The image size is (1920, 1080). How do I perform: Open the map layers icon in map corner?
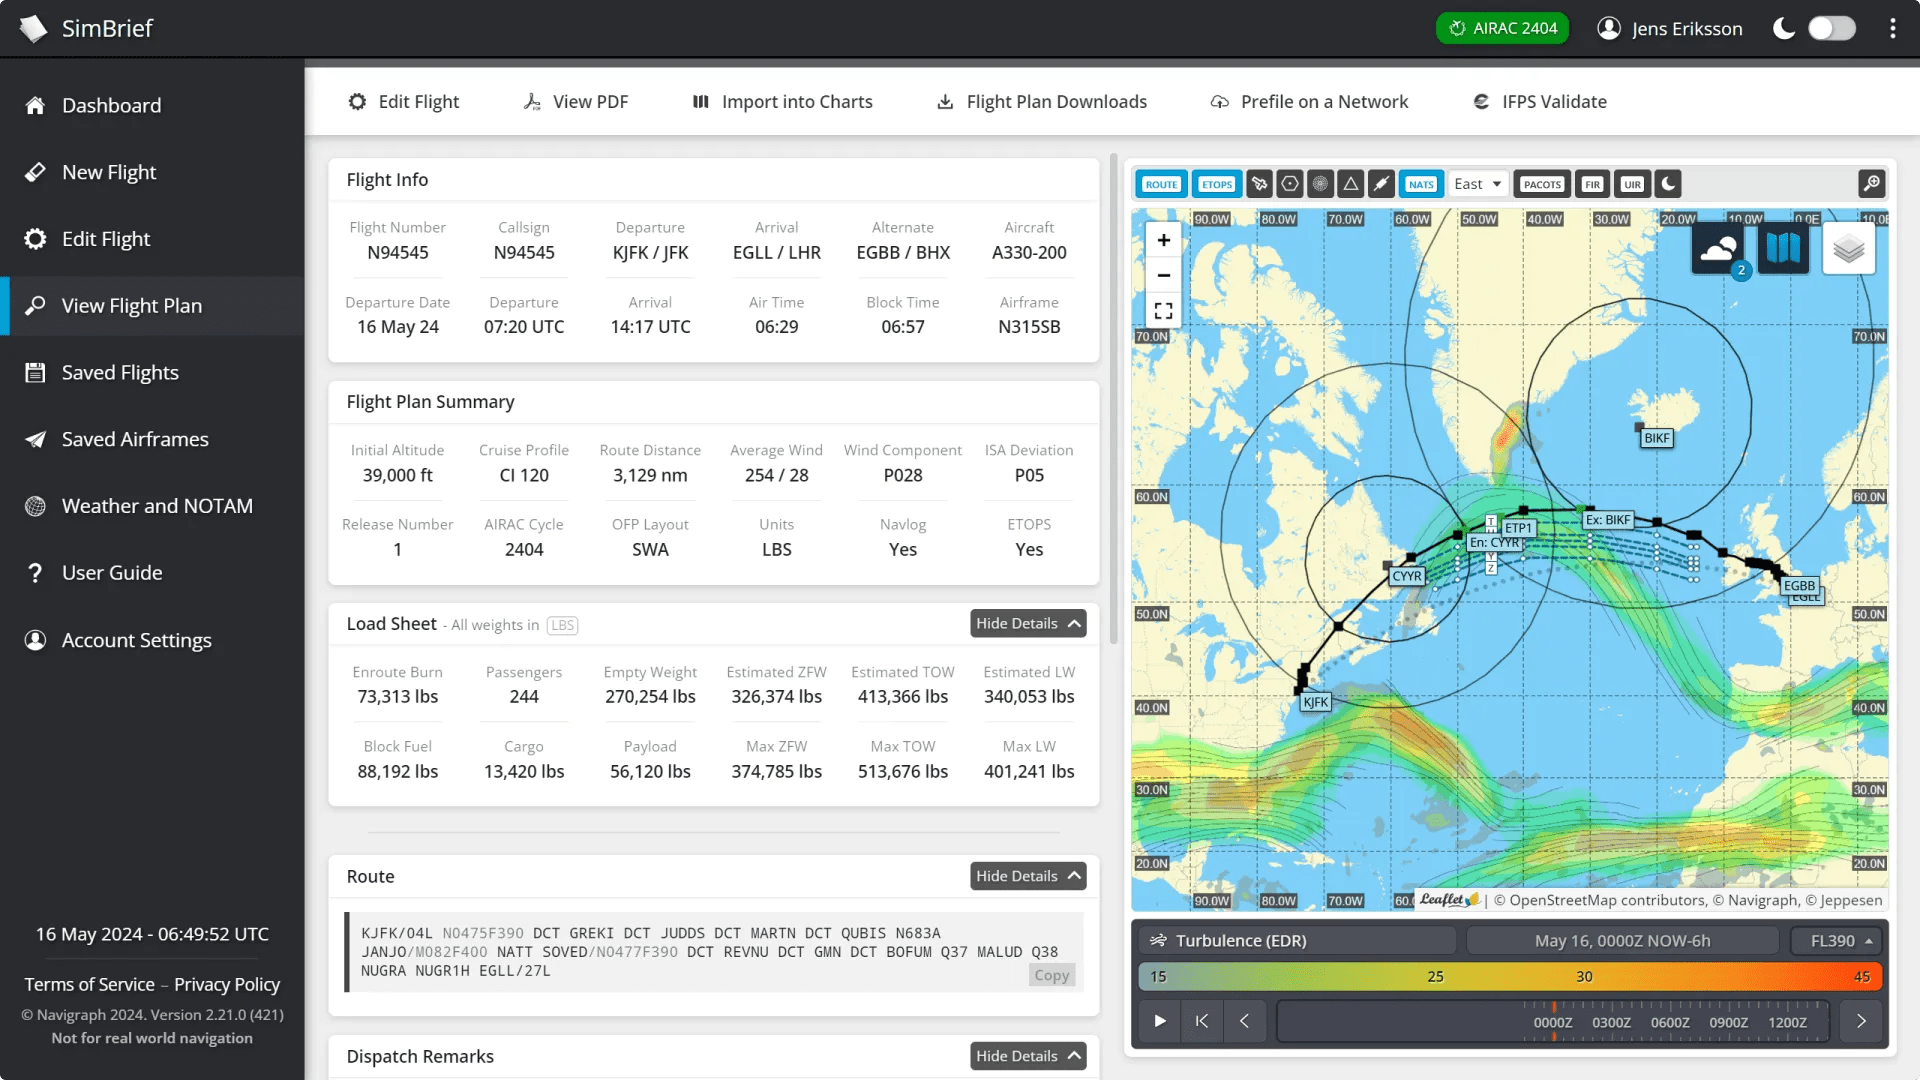(x=1849, y=248)
